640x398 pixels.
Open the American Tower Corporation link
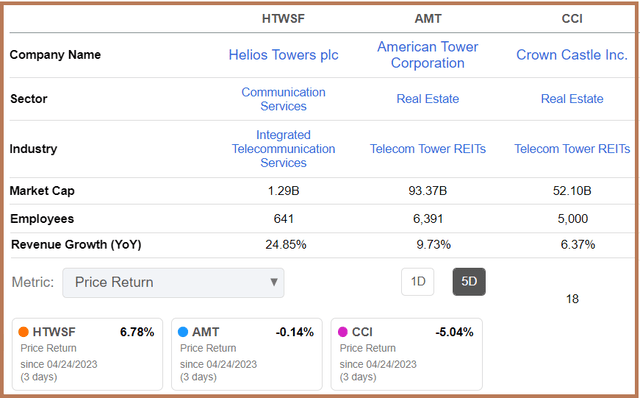click(x=427, y=55)
